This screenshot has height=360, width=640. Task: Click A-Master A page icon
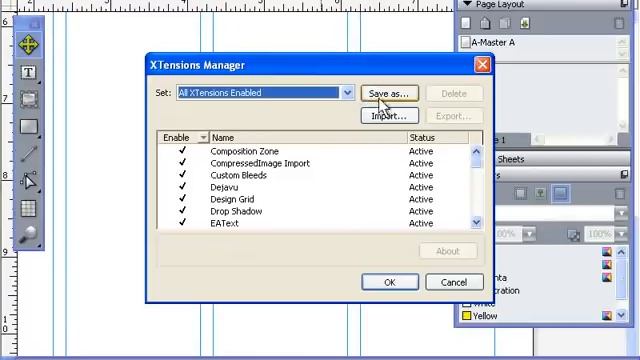pyautogui.click(x=465, y=42)
